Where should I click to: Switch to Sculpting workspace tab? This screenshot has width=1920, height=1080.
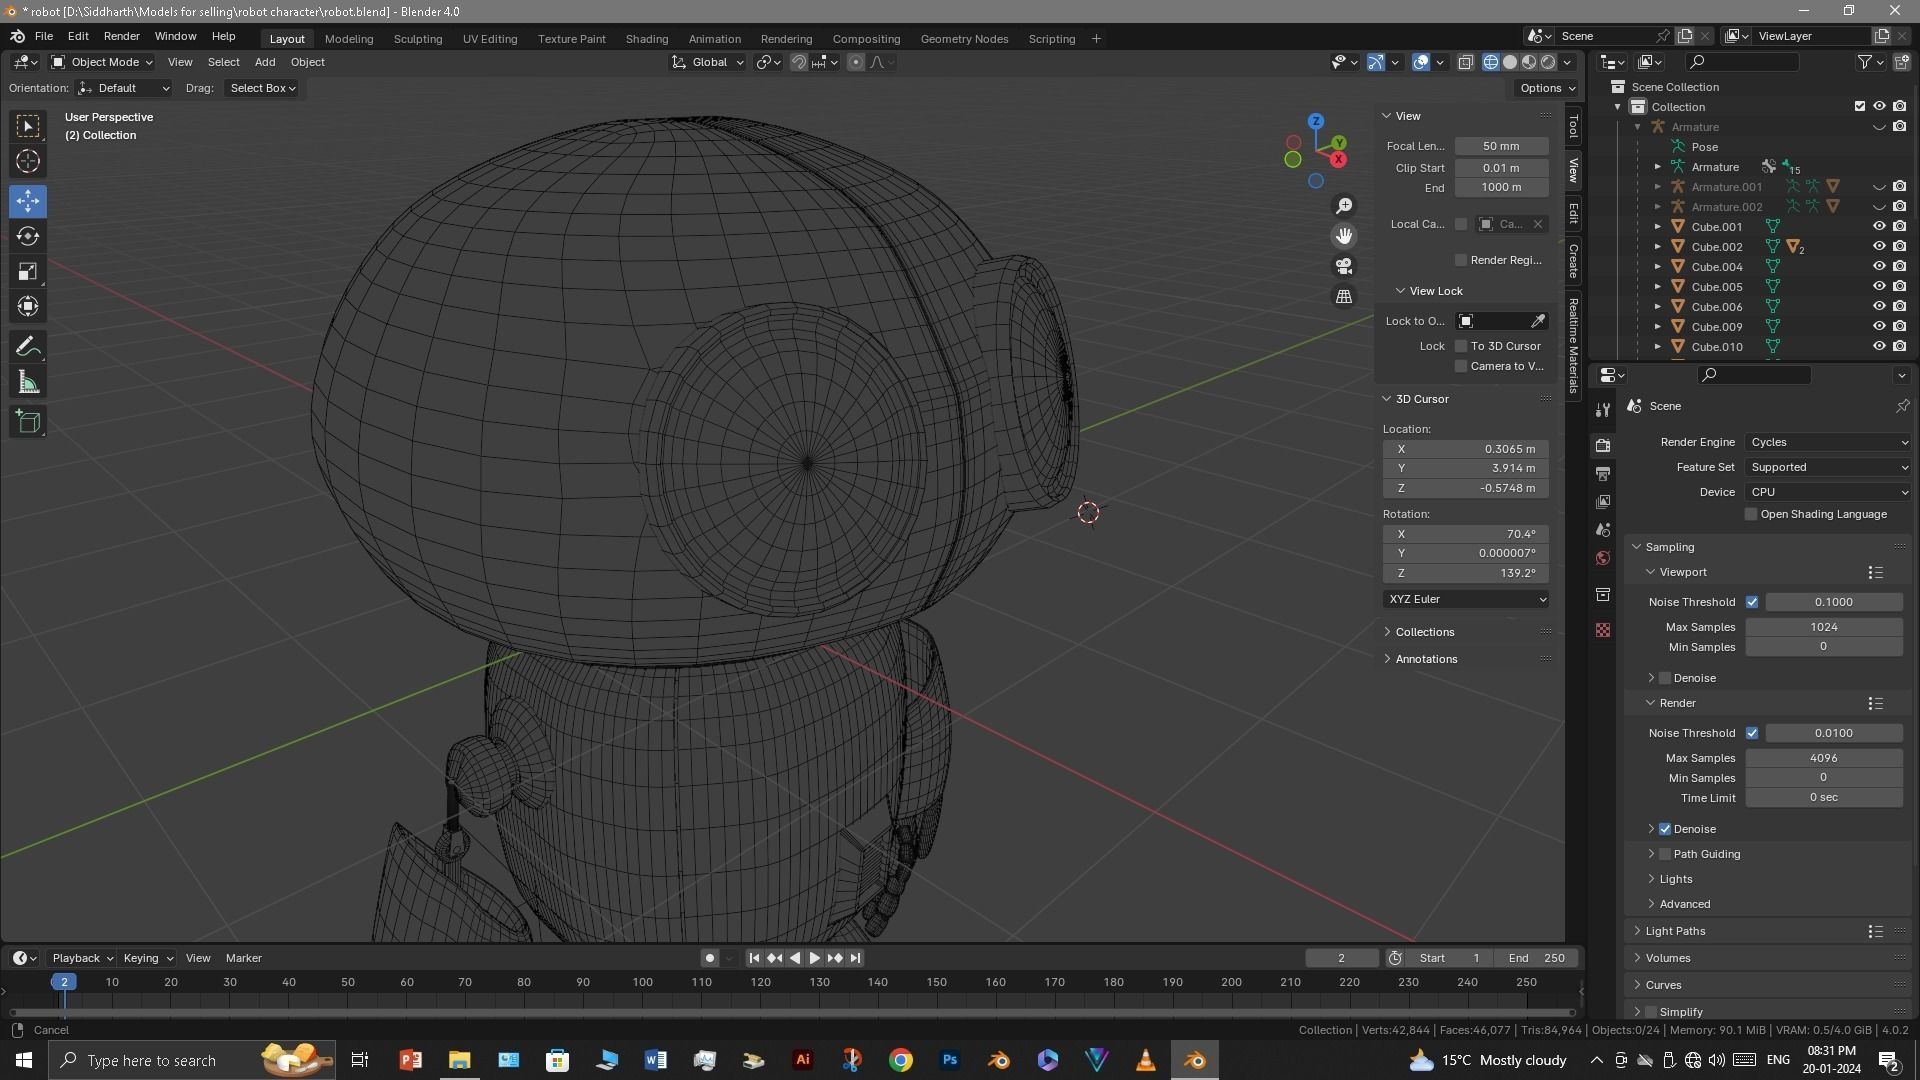click(418, 39)
